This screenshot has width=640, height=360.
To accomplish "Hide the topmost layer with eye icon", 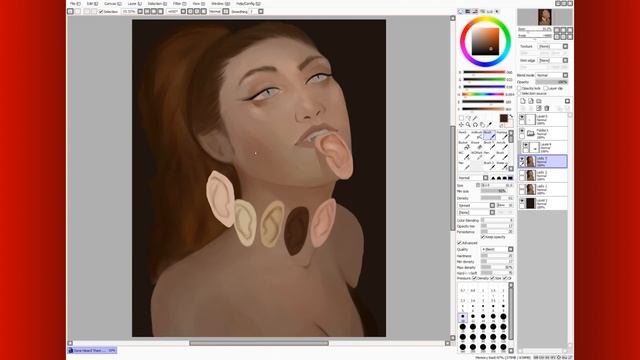I will [522, 117].
